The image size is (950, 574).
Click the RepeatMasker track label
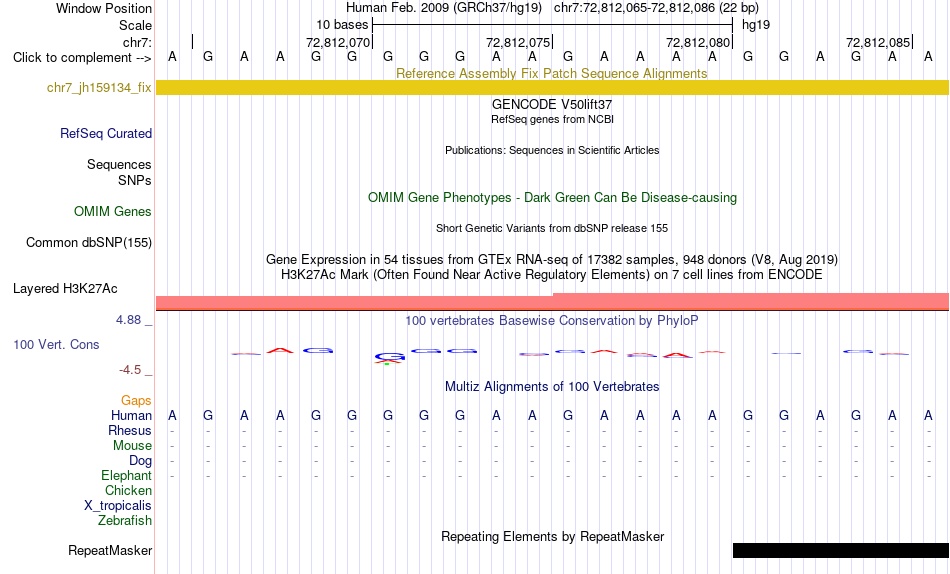(x=110, y=550)
